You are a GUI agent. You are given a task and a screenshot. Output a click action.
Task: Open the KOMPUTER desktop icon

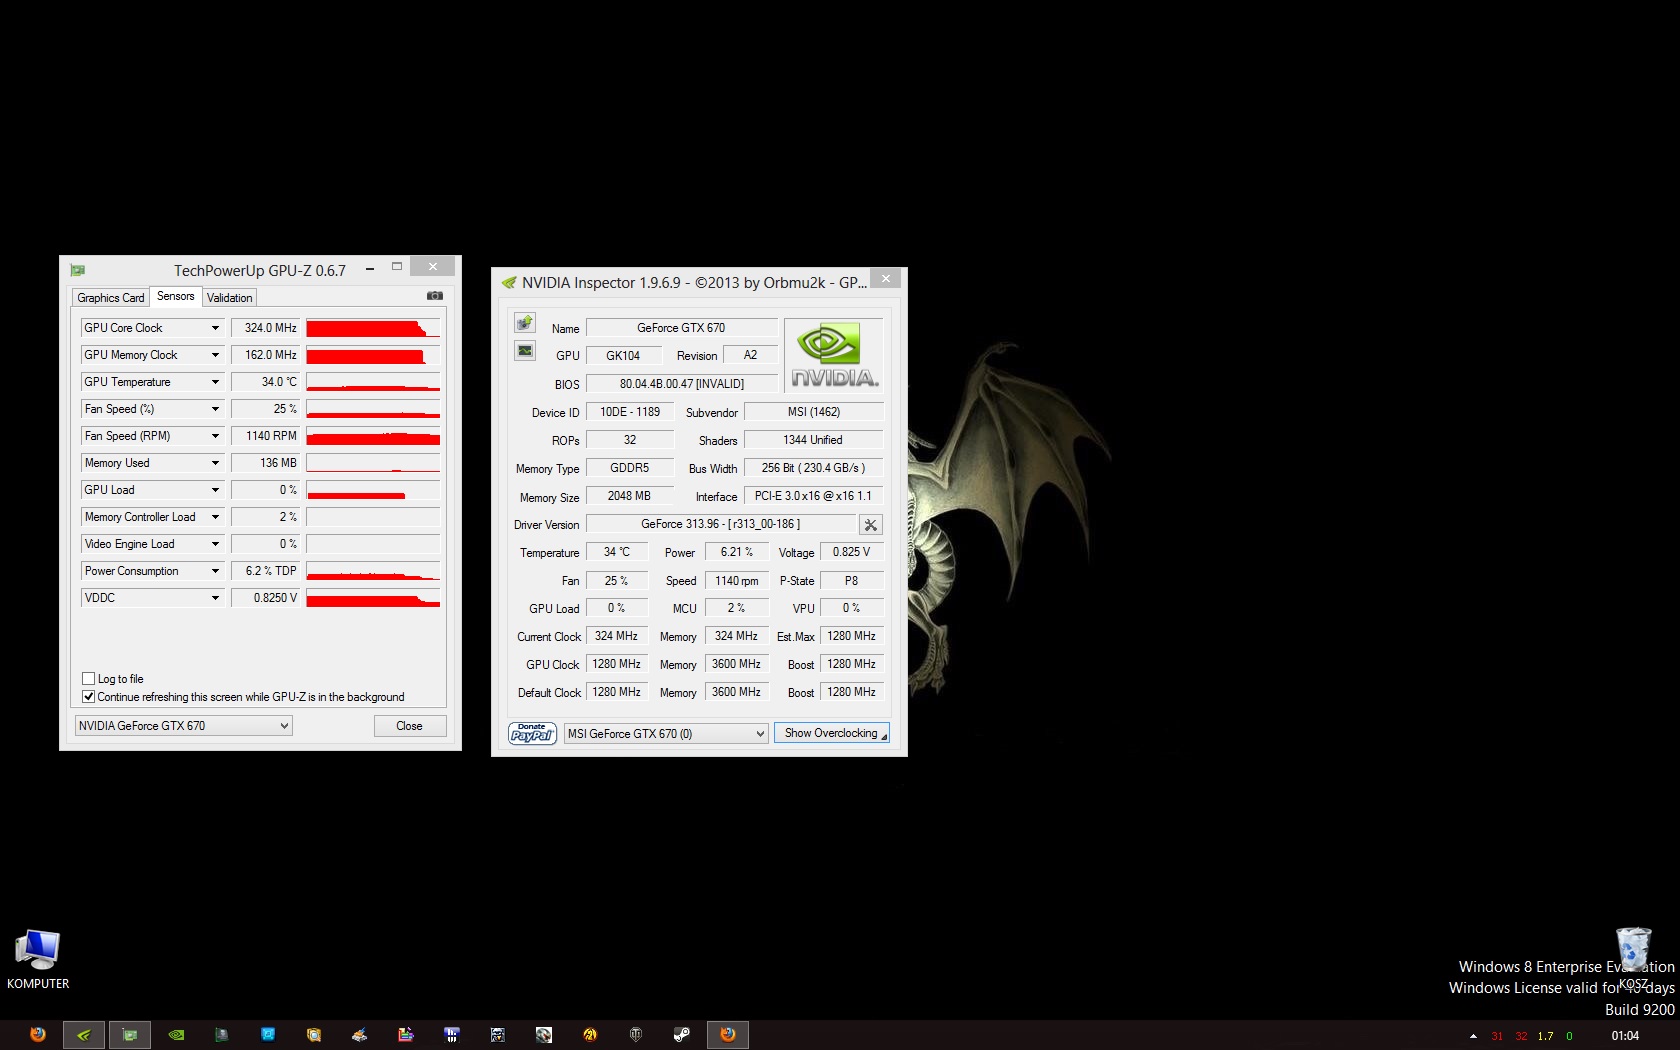click(x=38, y=960)
